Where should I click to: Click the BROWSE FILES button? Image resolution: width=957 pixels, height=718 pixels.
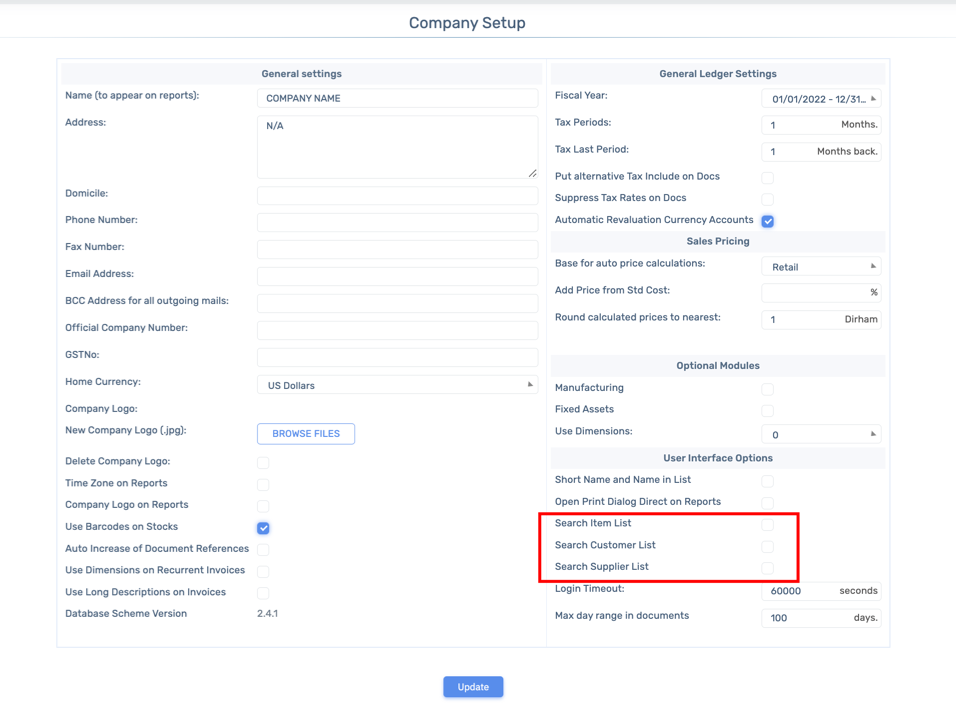[x=306, y=433]
